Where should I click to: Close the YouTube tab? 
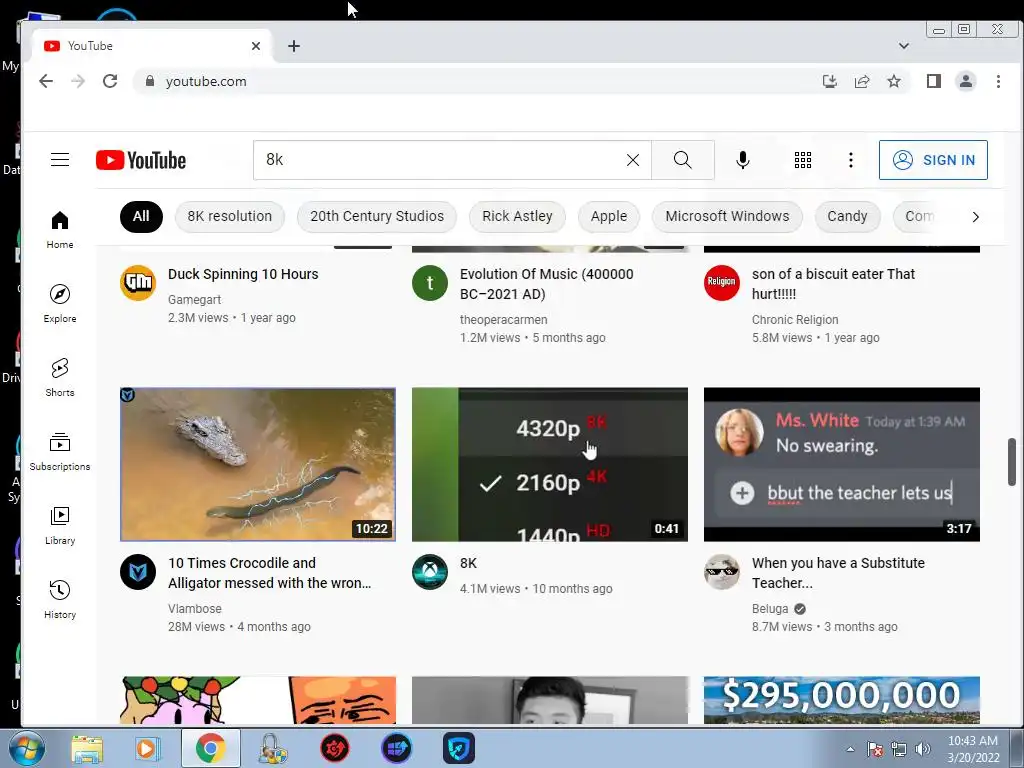point(256,46)
